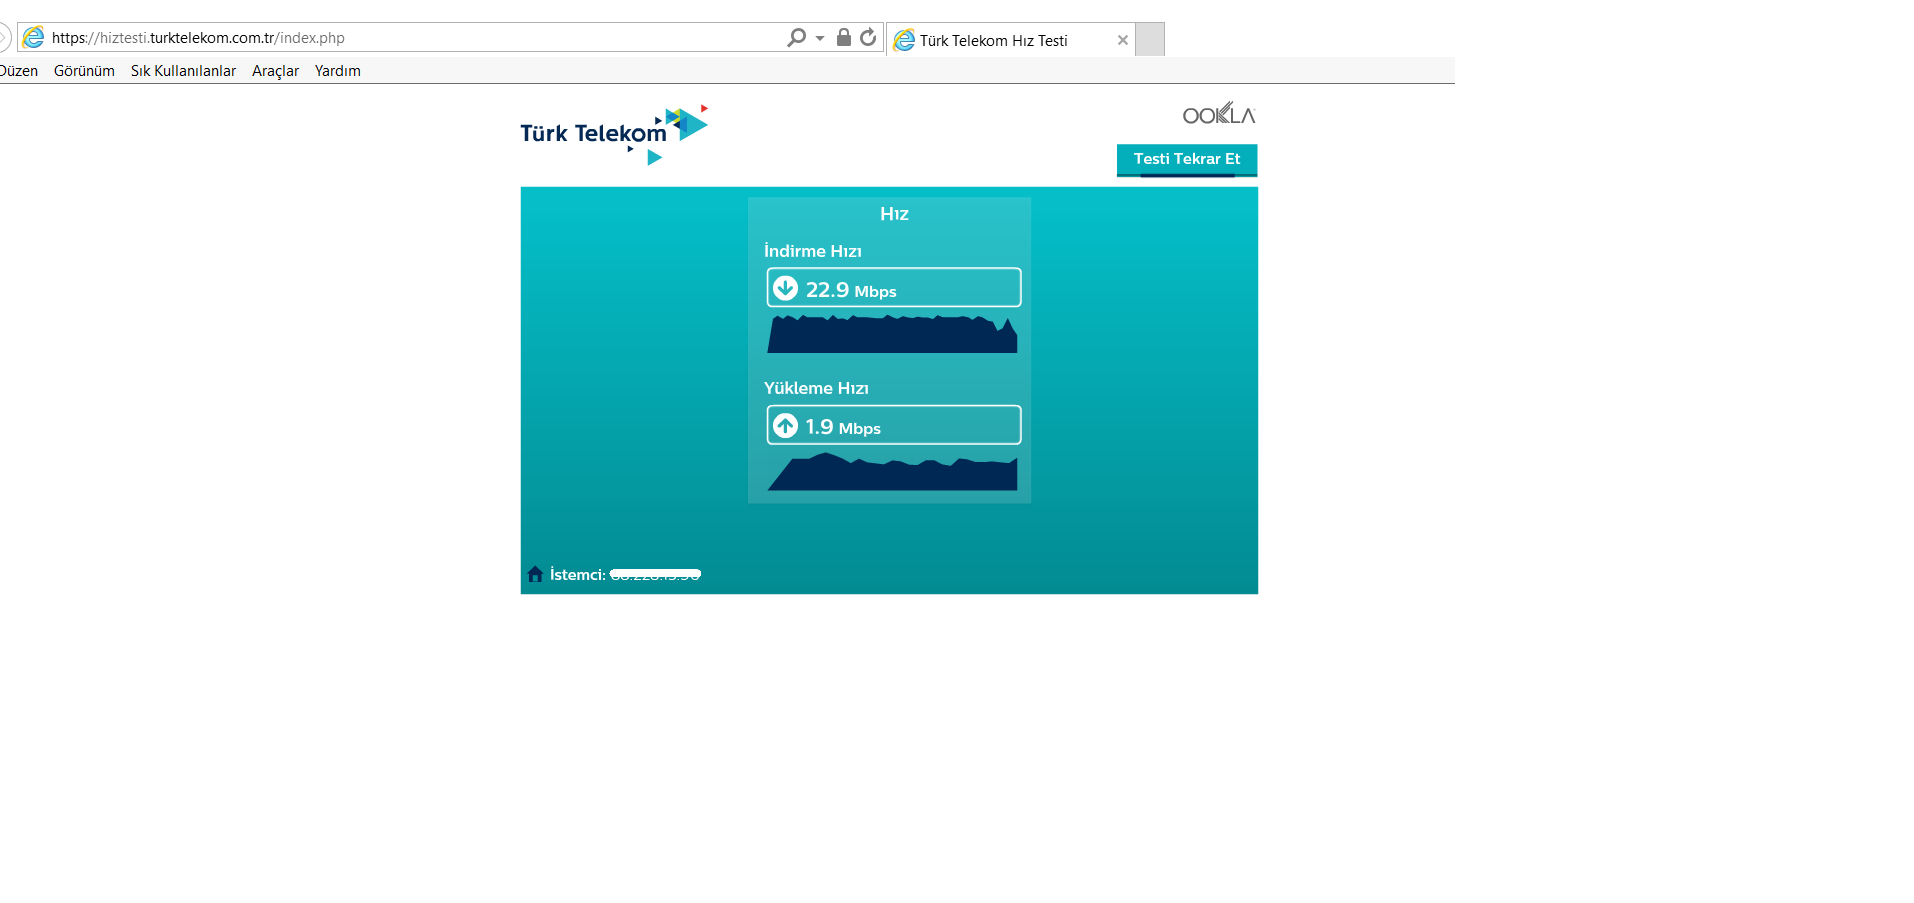Refresh the page with reload icon
Screen dimensions: 1914x903
tap(868, 38)
